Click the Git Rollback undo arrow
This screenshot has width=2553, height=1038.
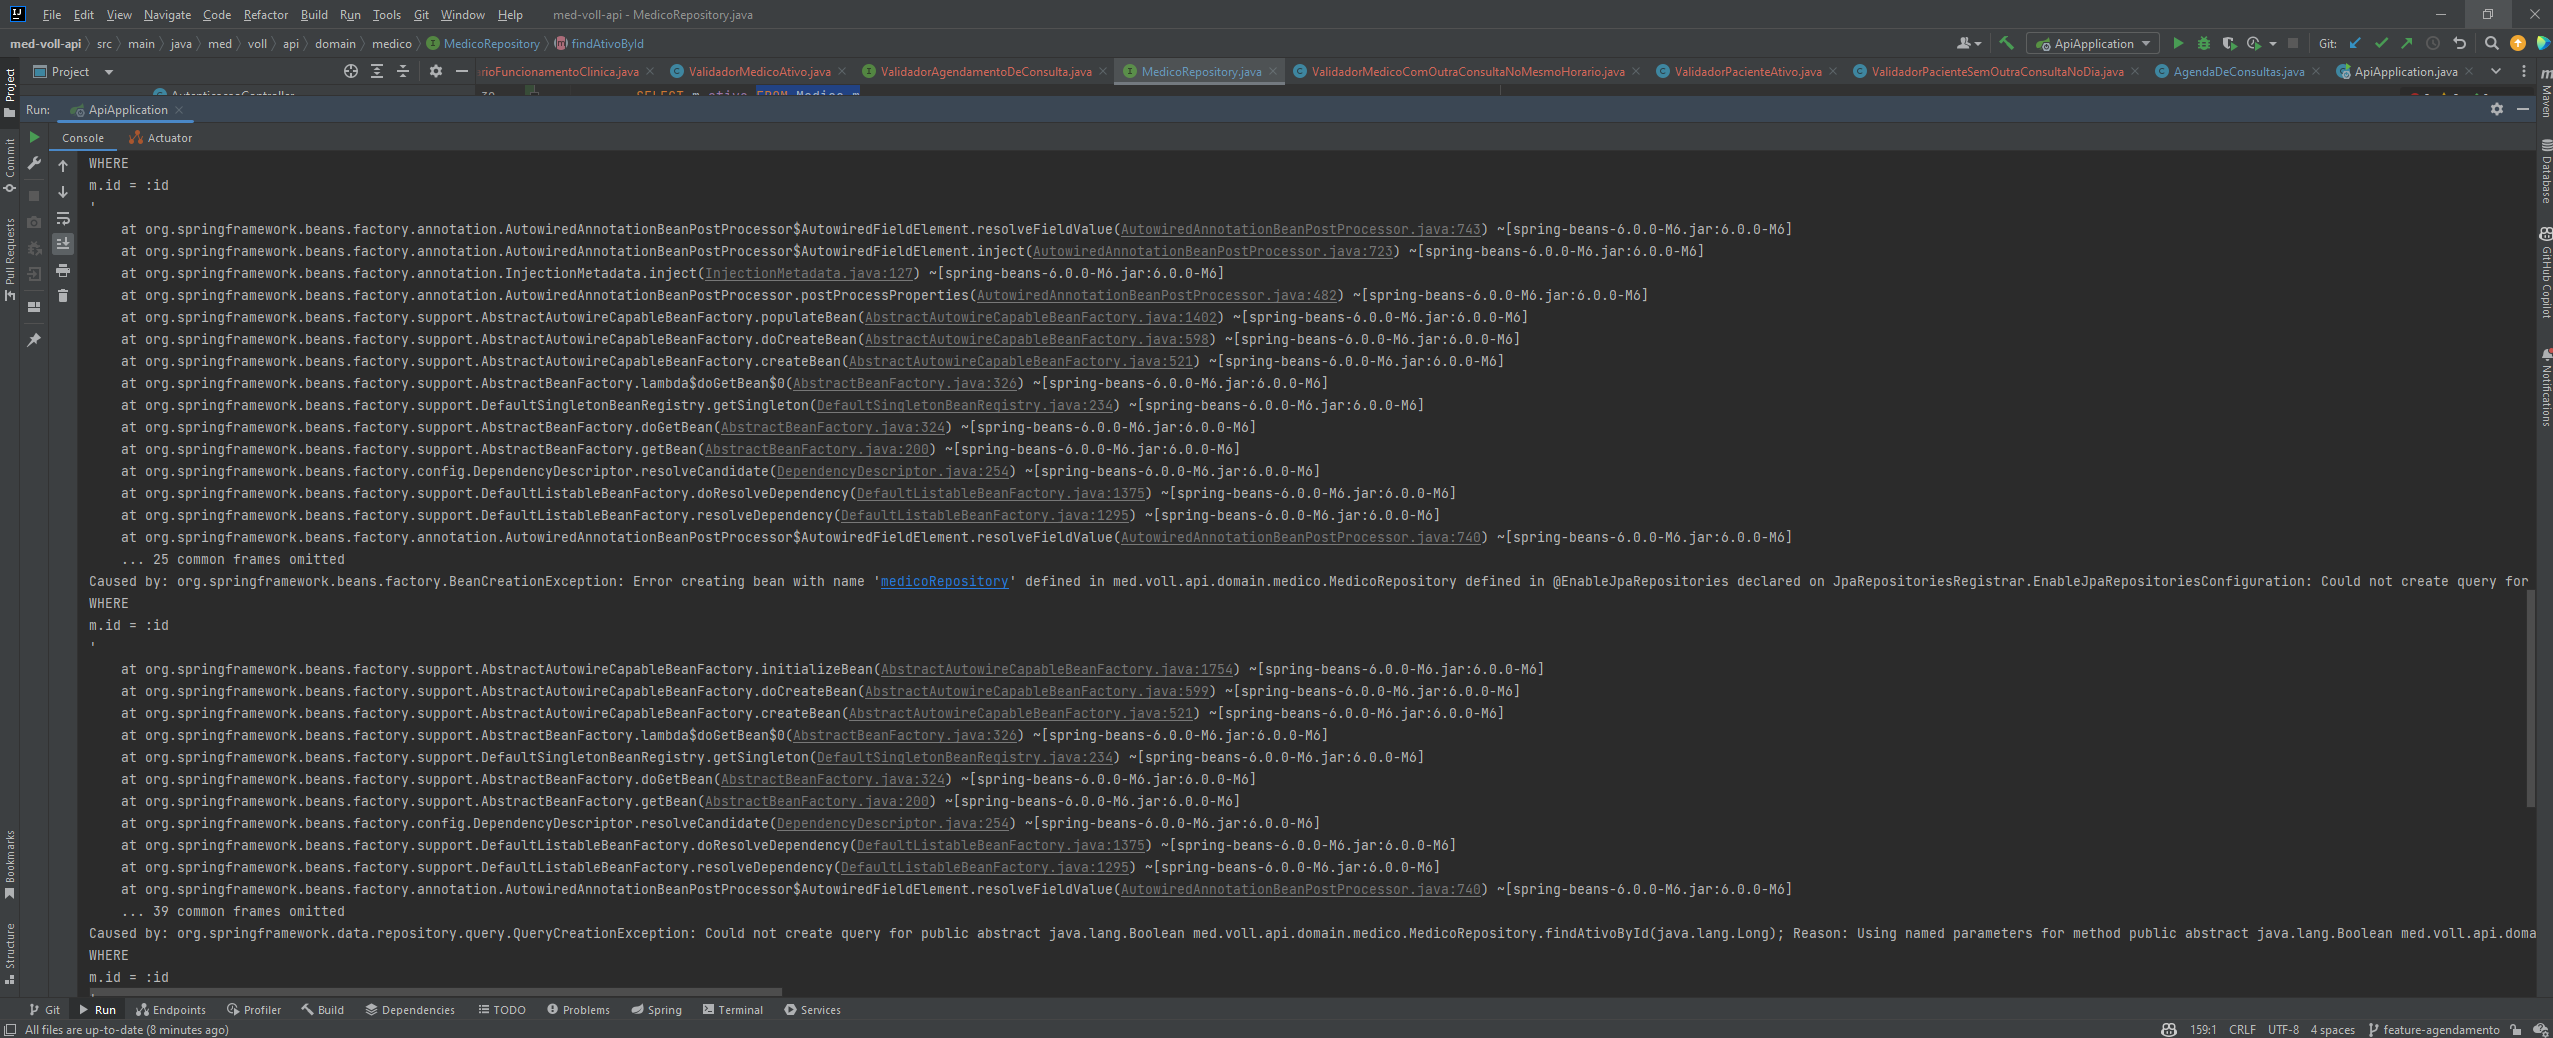click(2459, 43)
